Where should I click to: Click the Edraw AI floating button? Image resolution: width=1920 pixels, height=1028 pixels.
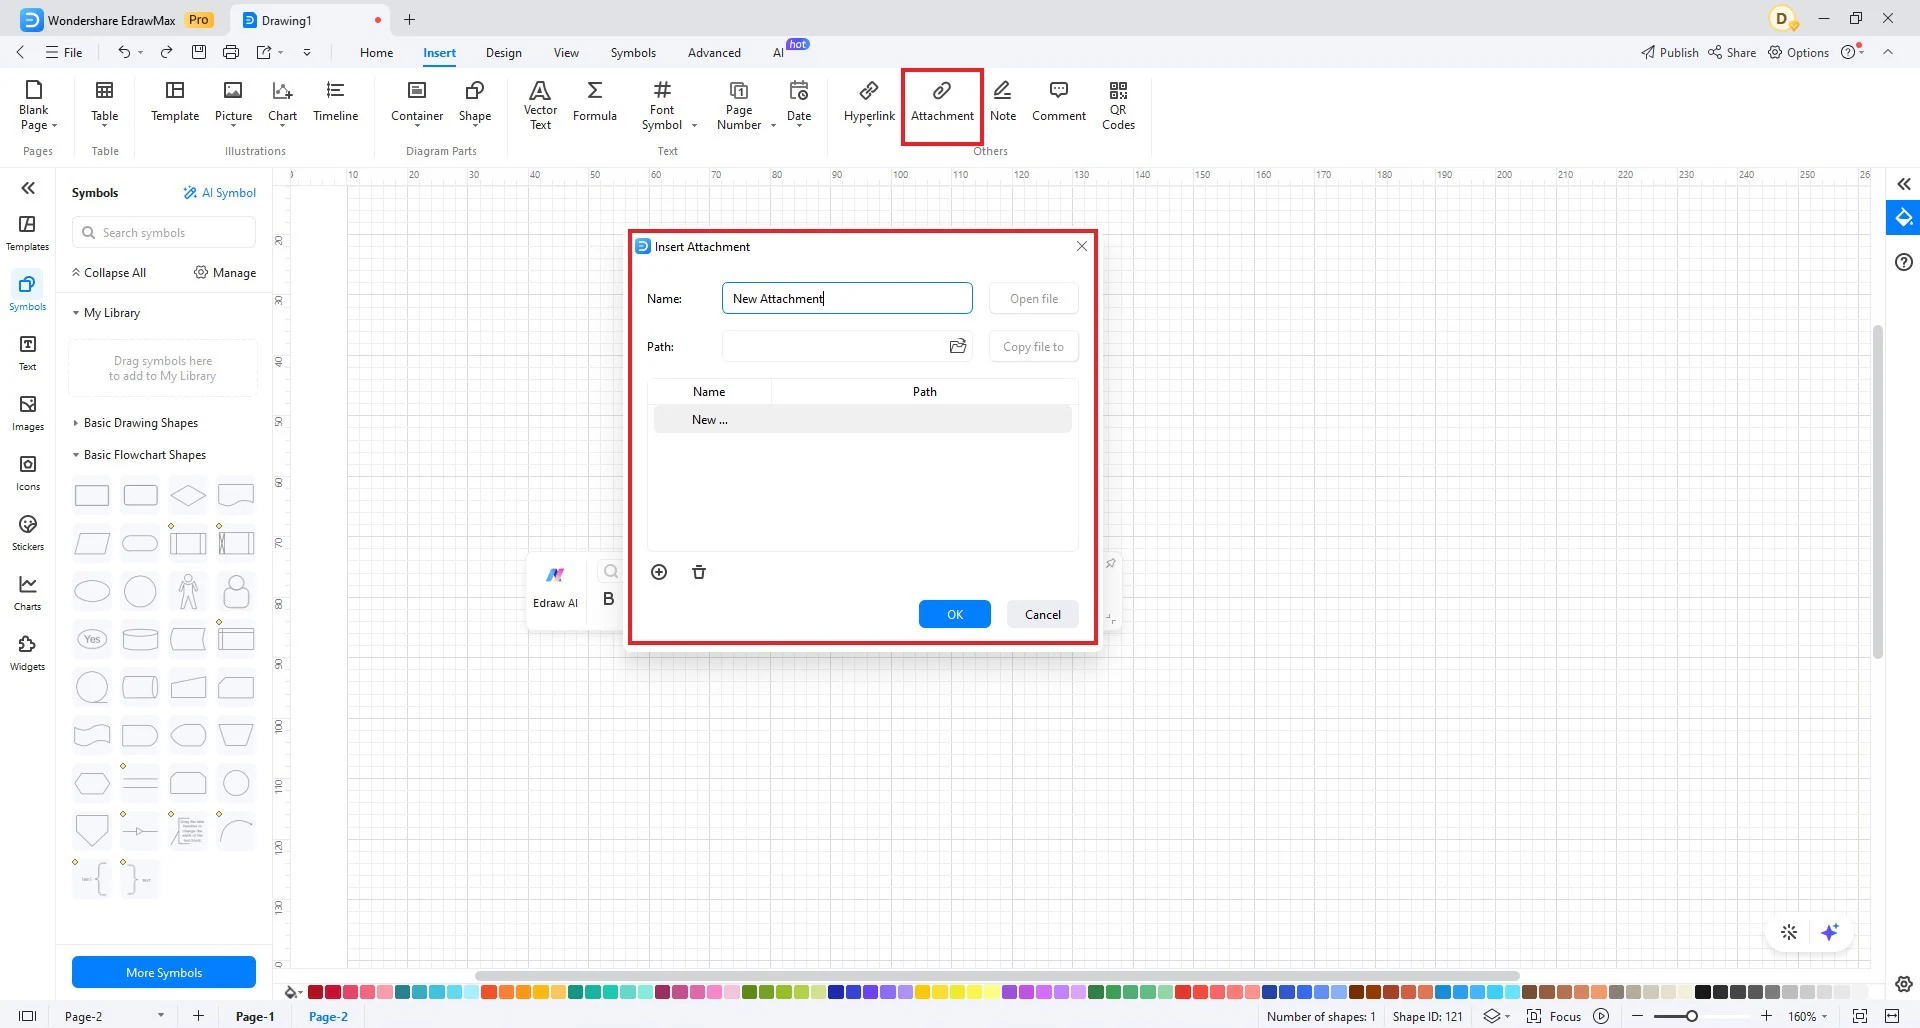[555, 588]
